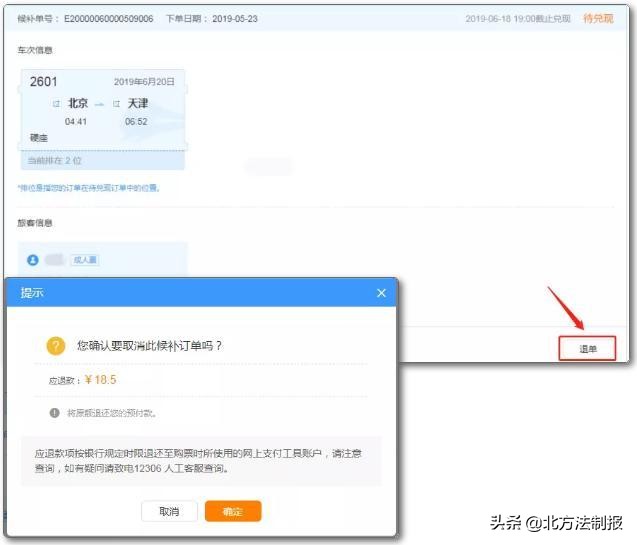Click the refund notice paragraph mentioning 12306
Viewport: 637px width, 545px height.
199,461
